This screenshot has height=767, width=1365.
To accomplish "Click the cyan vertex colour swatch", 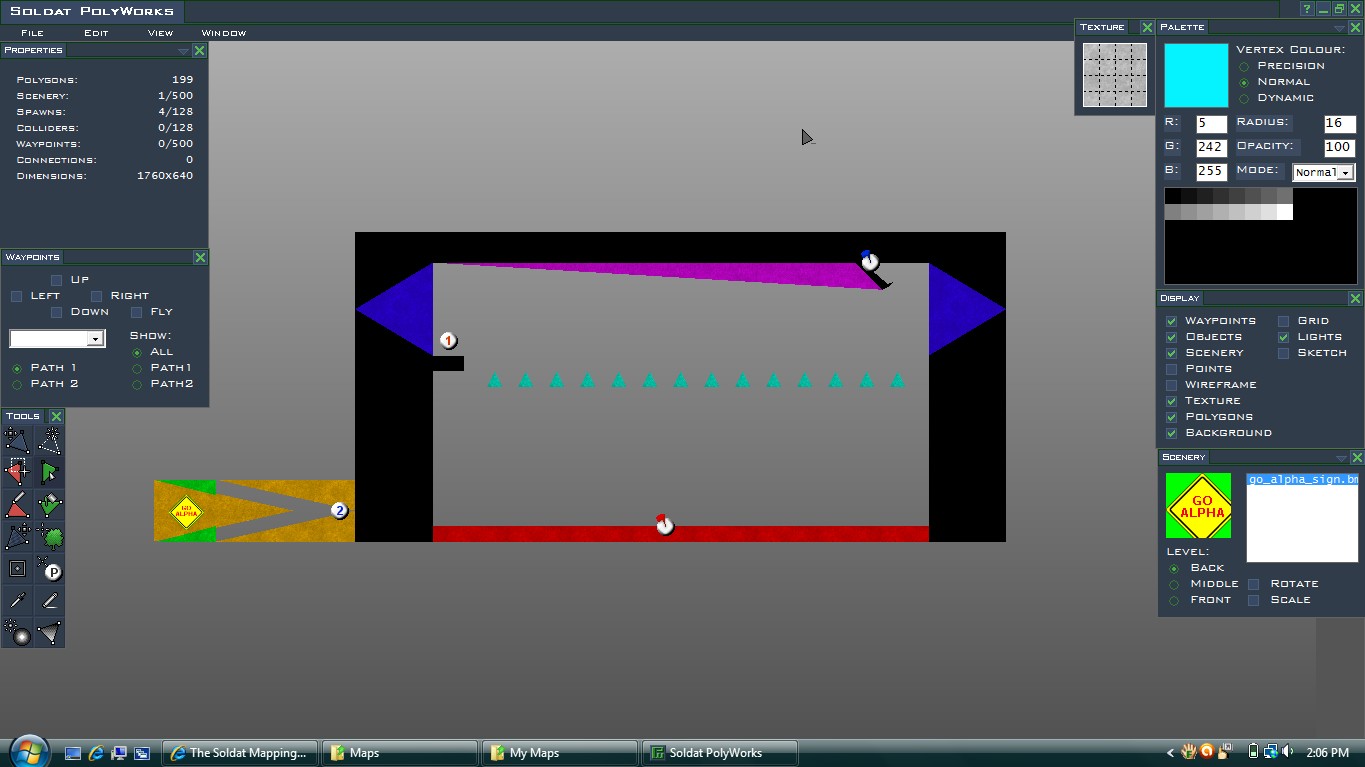I will pos(1196,75).
